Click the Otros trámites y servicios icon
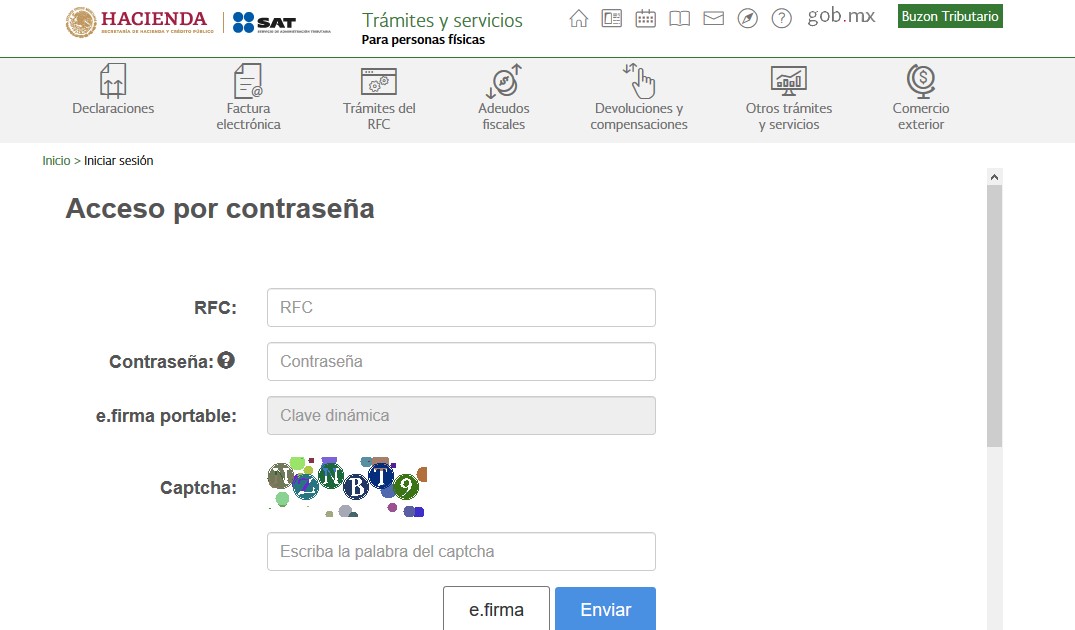 click(788, 81)
